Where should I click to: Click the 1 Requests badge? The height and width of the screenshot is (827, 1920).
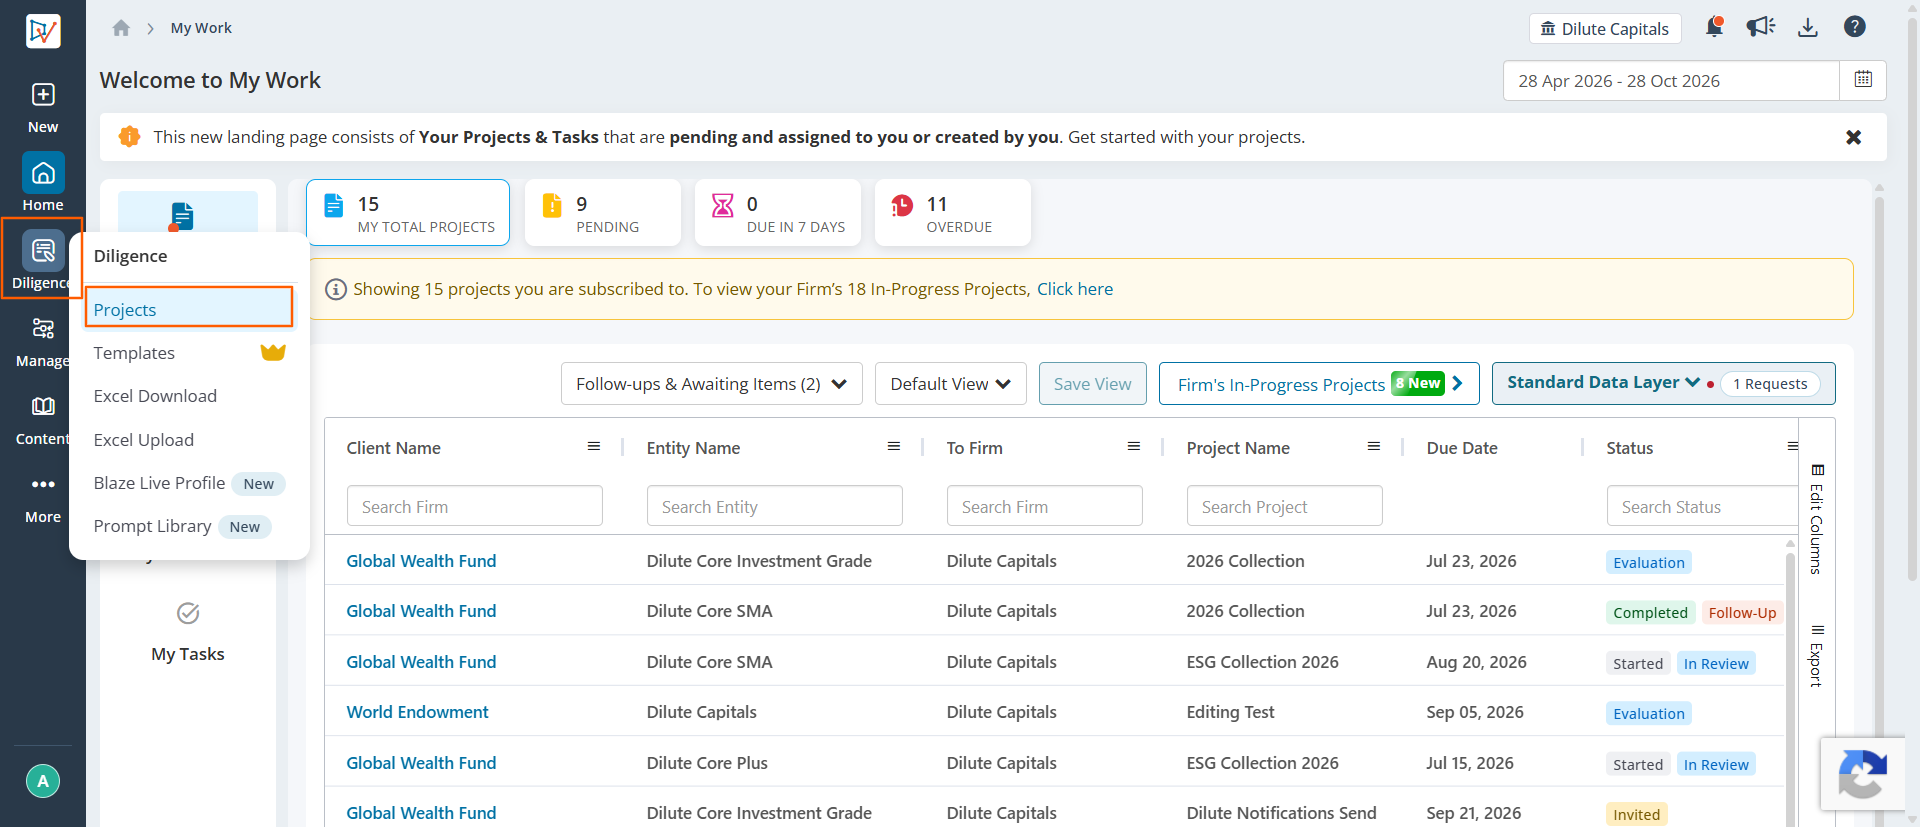pos(1770,384)
